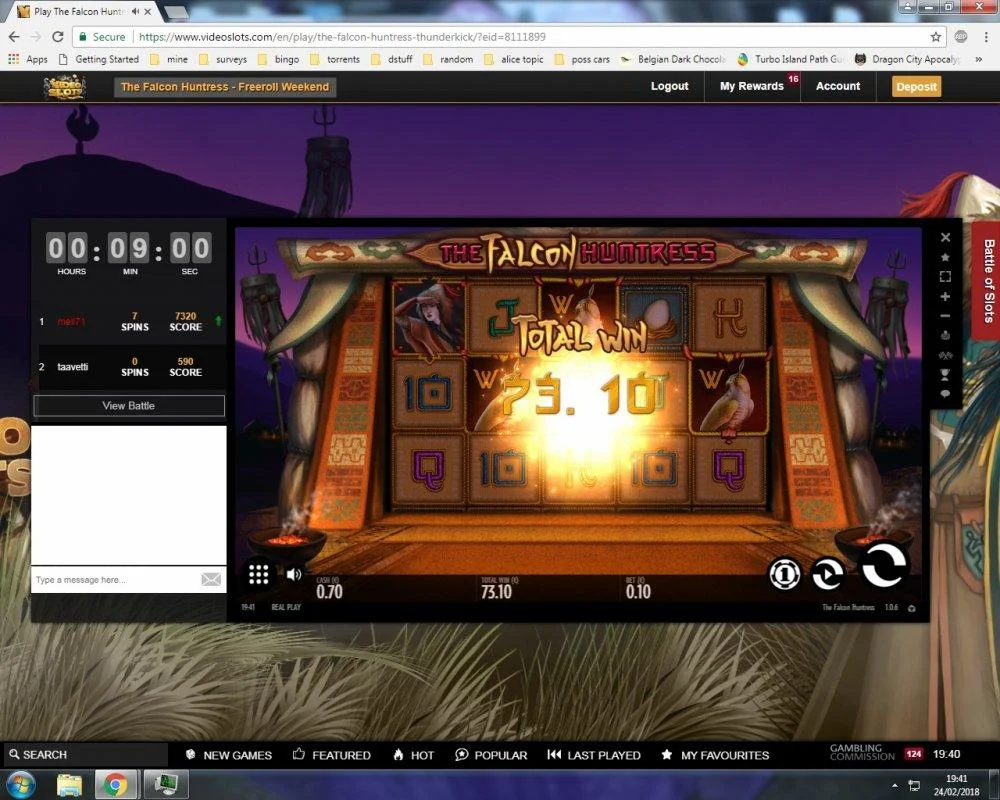The image size is (1000, 800).
Task: Click Logout in the top navigation
Action: tap(669, 86)
